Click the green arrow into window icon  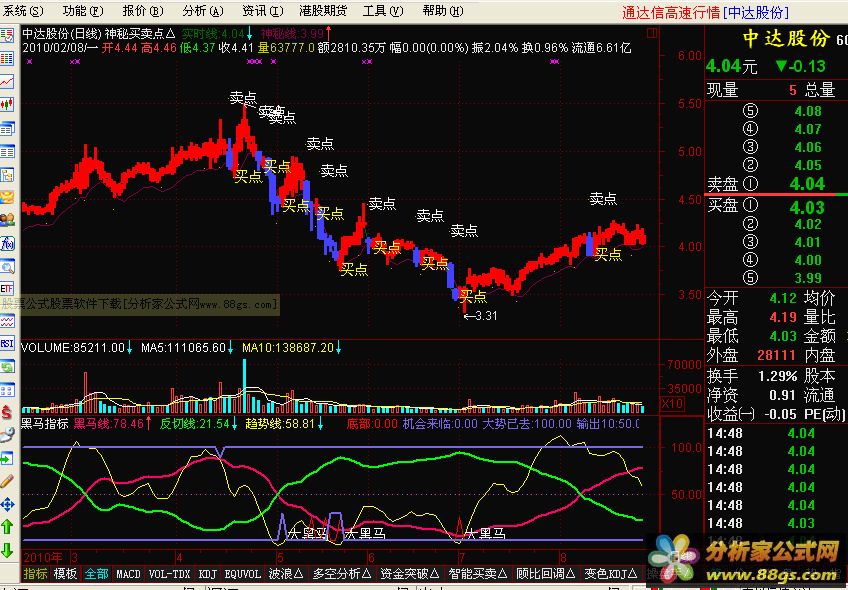(x=7, y=459)
